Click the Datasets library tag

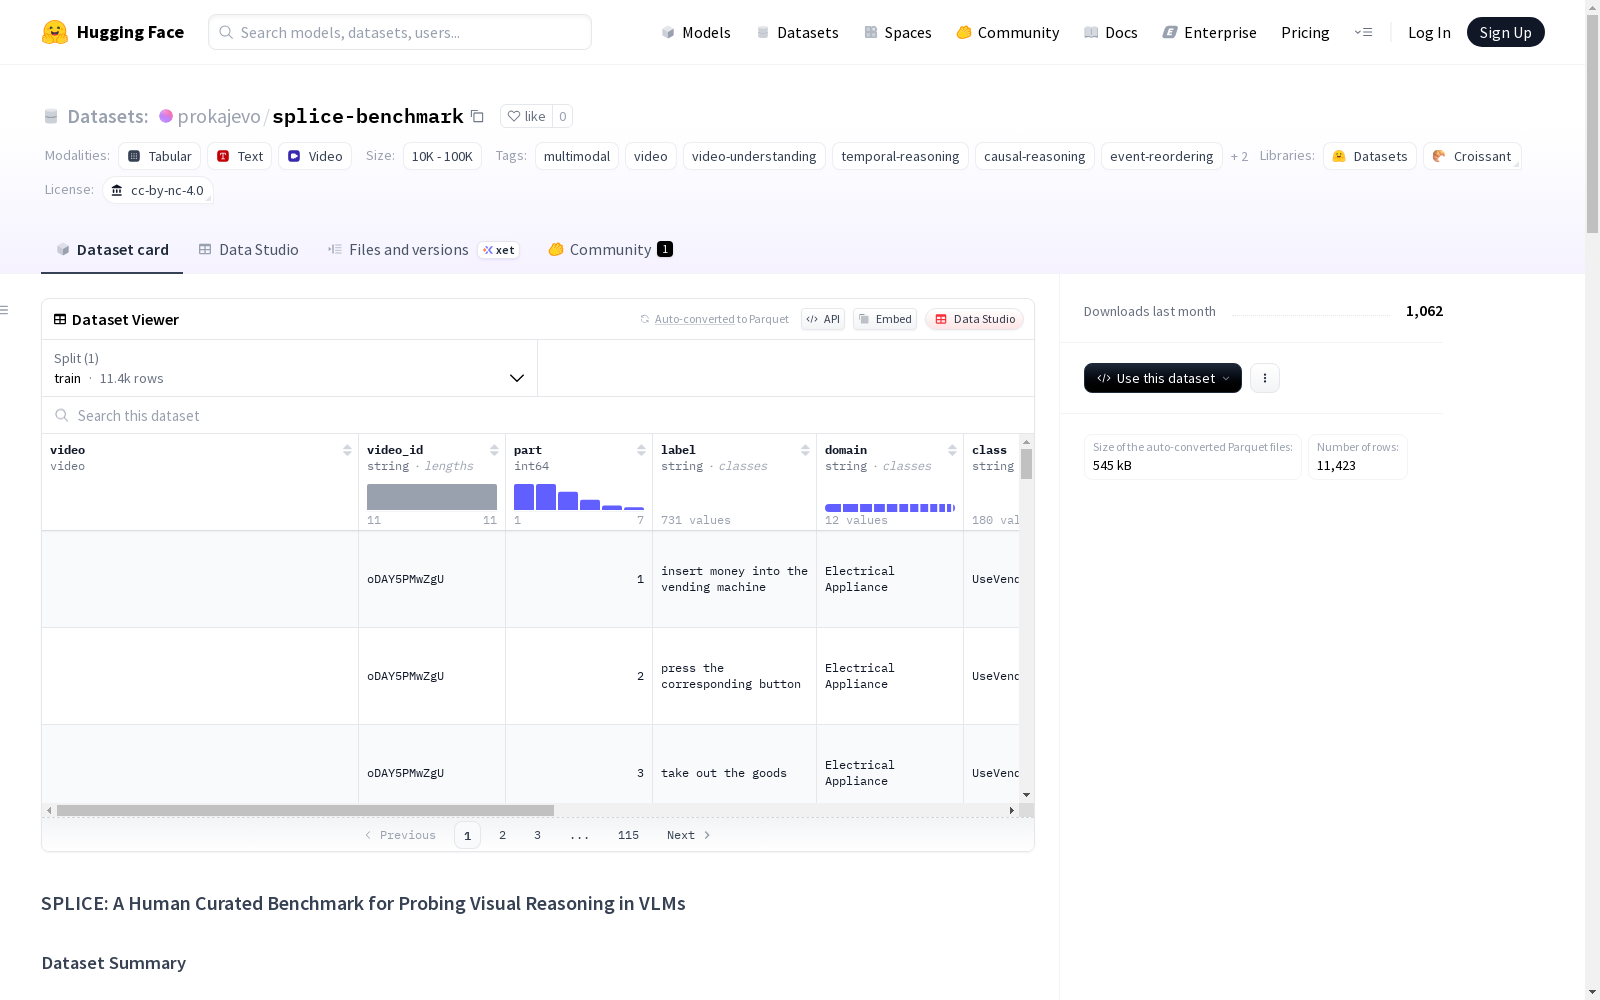point(1370,156)
